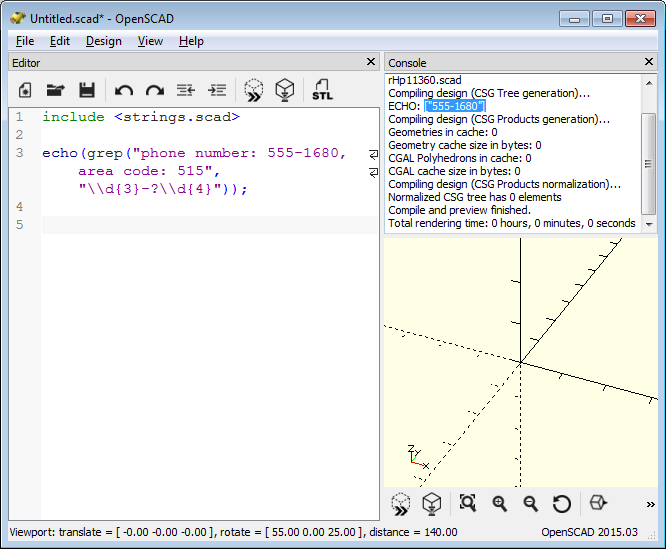The width and height of the screenshot is (666, 549).
Task: Close the OpenSCAD window
Action: click(x=640, y=19)
